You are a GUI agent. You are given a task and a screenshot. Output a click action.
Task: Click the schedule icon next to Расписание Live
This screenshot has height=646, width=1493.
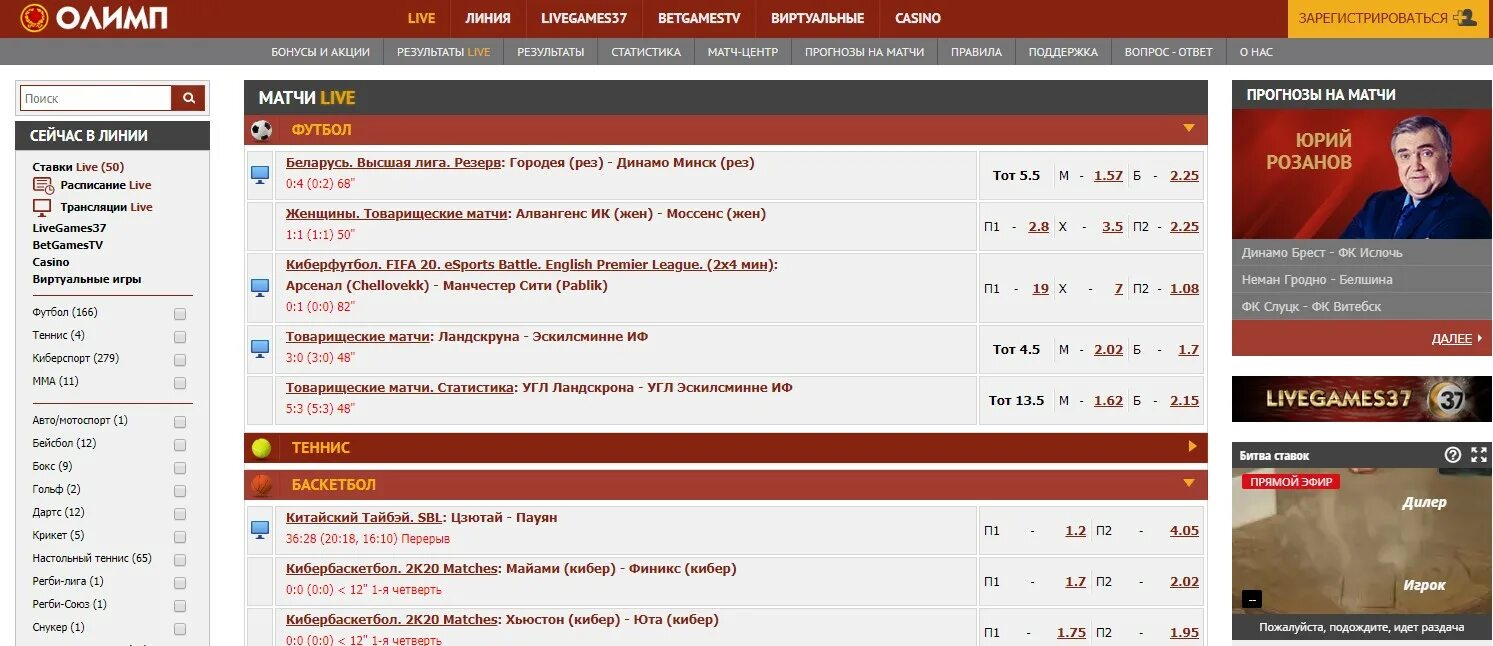point(43,185)
